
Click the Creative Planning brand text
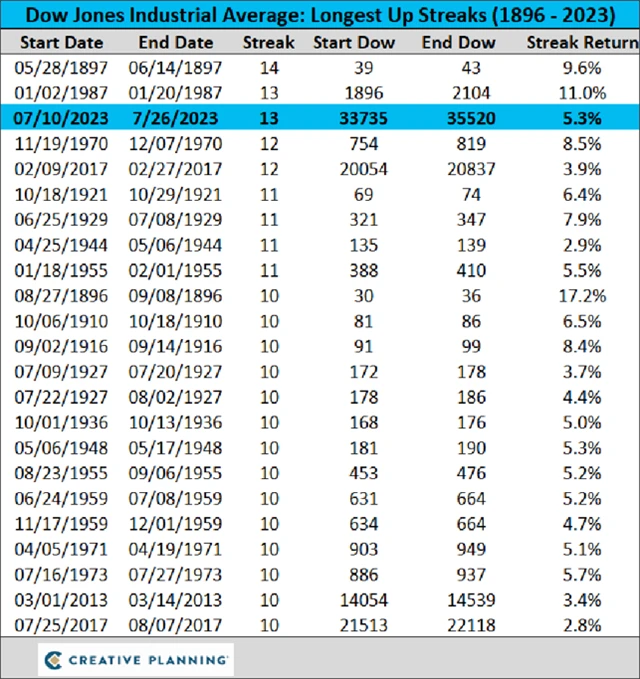147,660
